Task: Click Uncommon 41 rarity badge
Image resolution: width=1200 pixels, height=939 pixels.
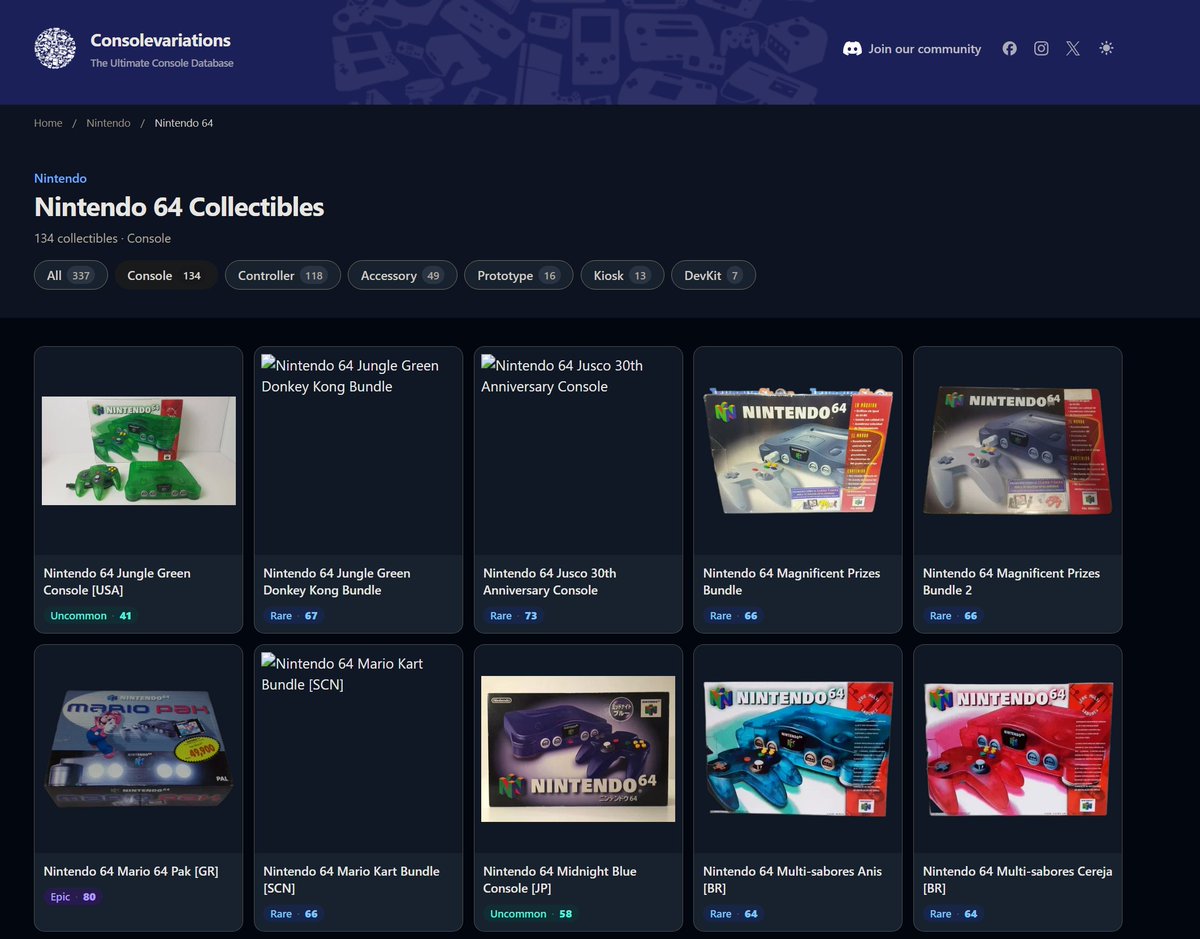Action: pos(91,616)
